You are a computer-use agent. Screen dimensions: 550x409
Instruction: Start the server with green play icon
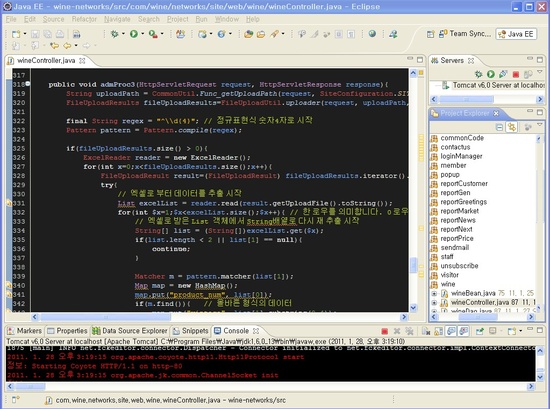point(490,74)
